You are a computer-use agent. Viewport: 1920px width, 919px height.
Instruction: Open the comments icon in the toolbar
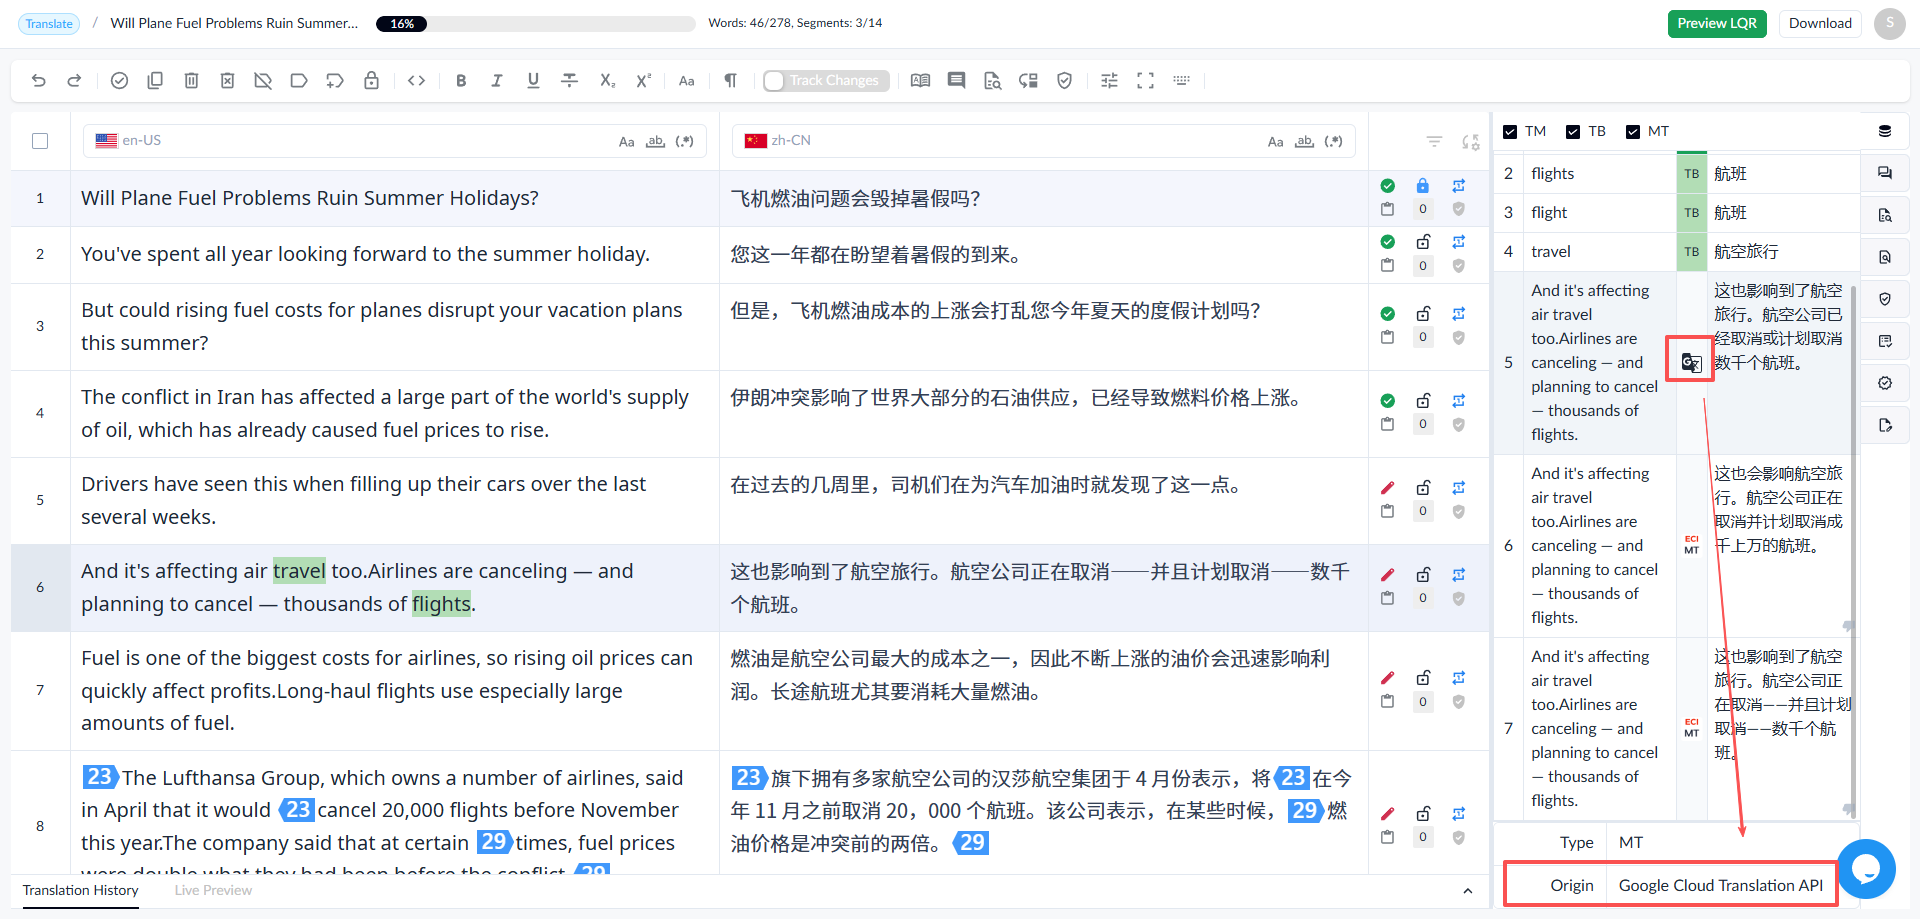pos(957,81)
